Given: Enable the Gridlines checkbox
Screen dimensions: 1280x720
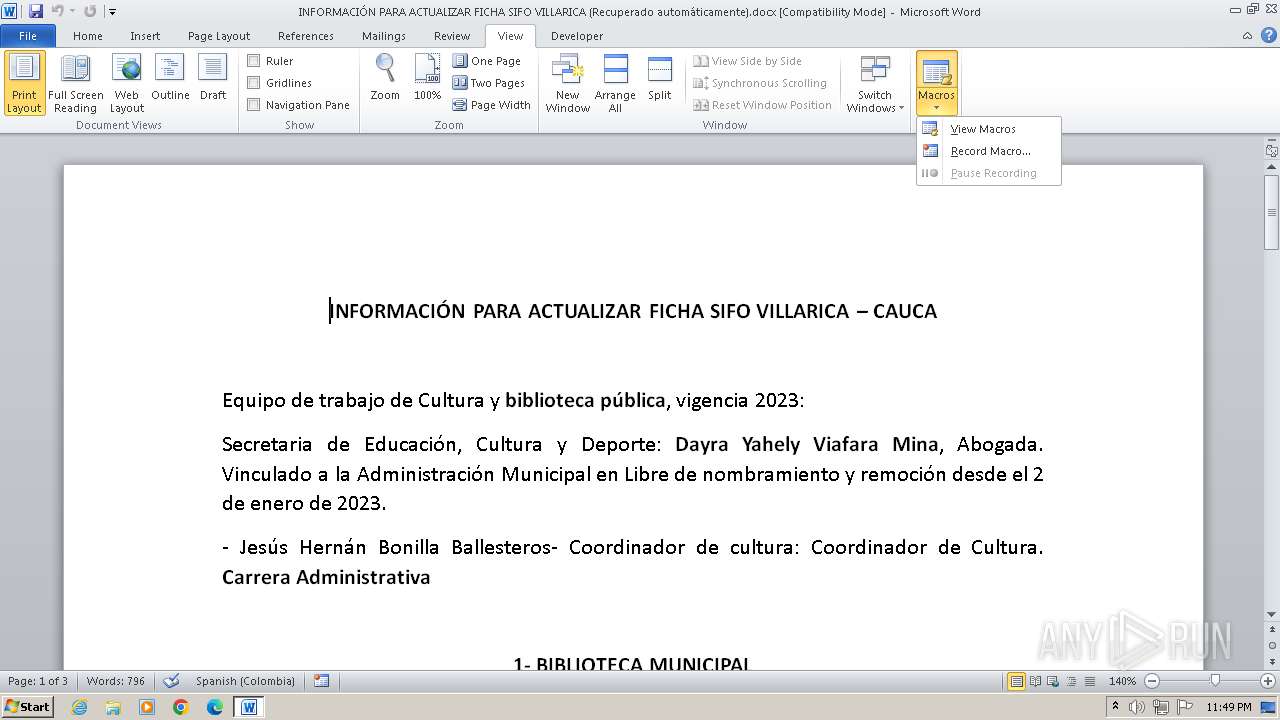Looking at the screenshot, I should [254, 83].
